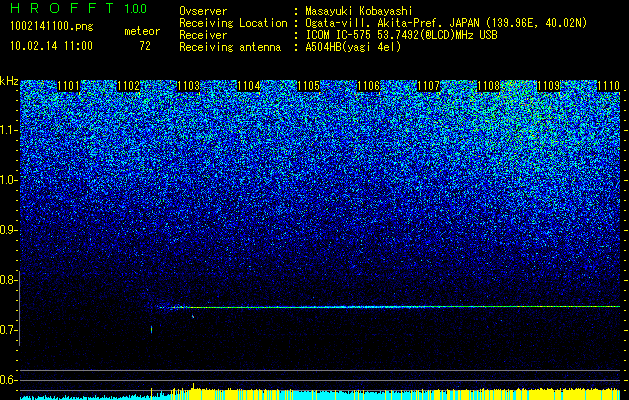The height and width of the screenshot is (400, 629).
Task: Click the antenna text A504HB(yagi 4el)
Action: (353, 47)
